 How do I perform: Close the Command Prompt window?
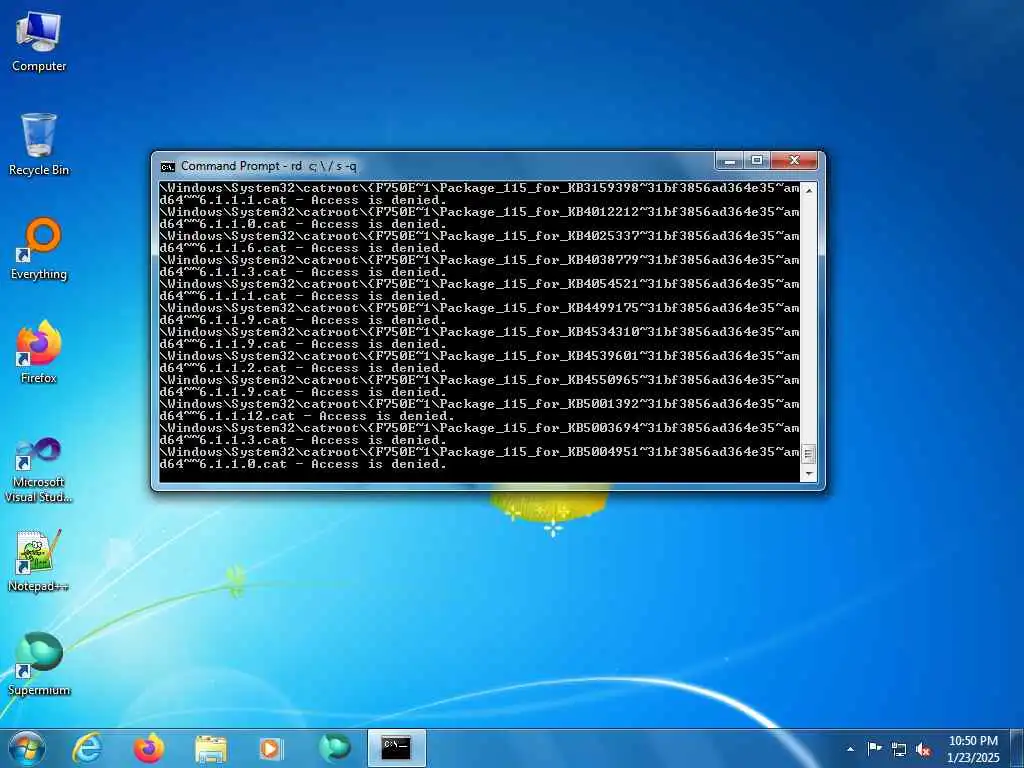tap(794, 160)
